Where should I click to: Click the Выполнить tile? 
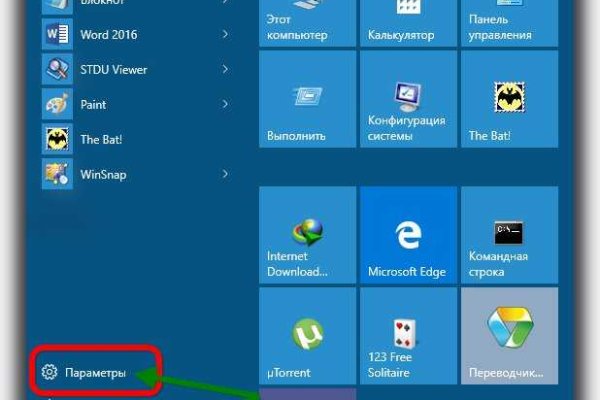pyautogui.click(x=307, y=100)
